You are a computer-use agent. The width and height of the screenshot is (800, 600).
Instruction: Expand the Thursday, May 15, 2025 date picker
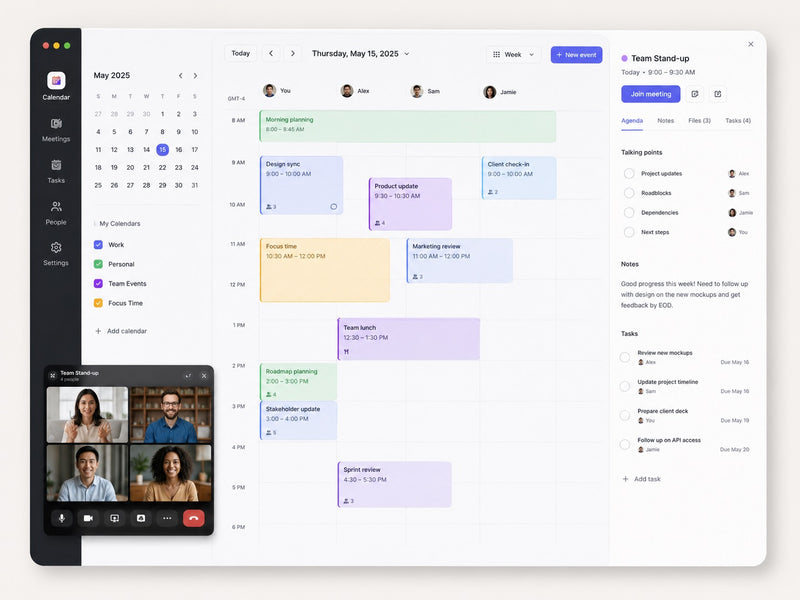(x=407, y=54)
